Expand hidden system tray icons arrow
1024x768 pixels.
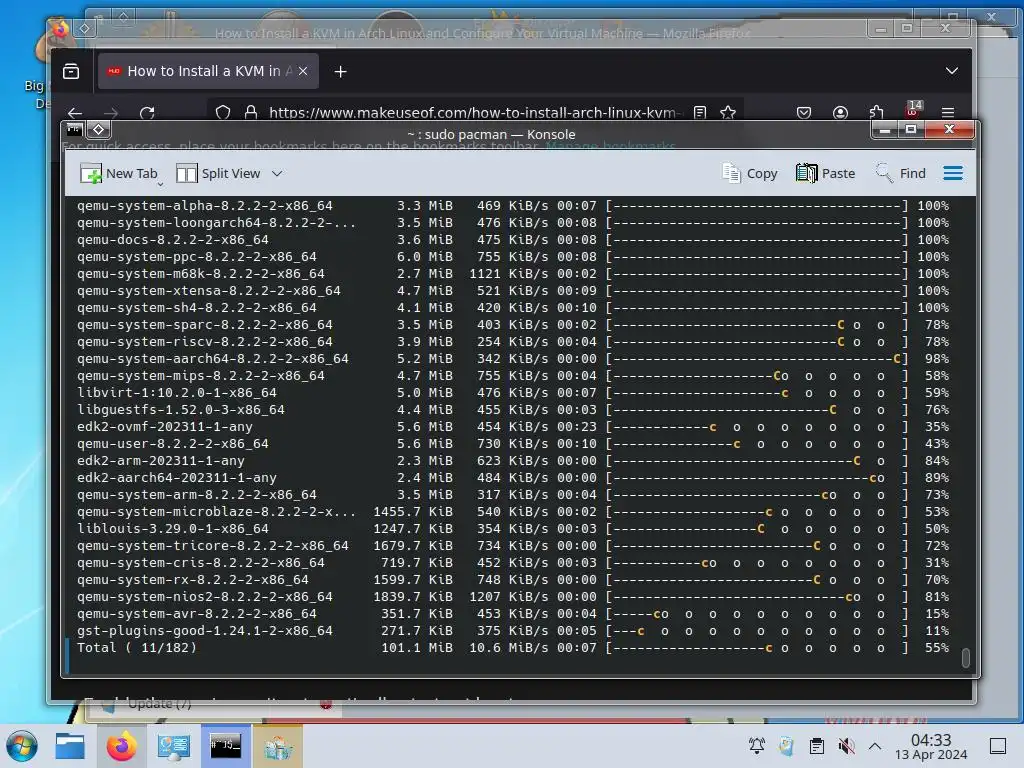875,746
